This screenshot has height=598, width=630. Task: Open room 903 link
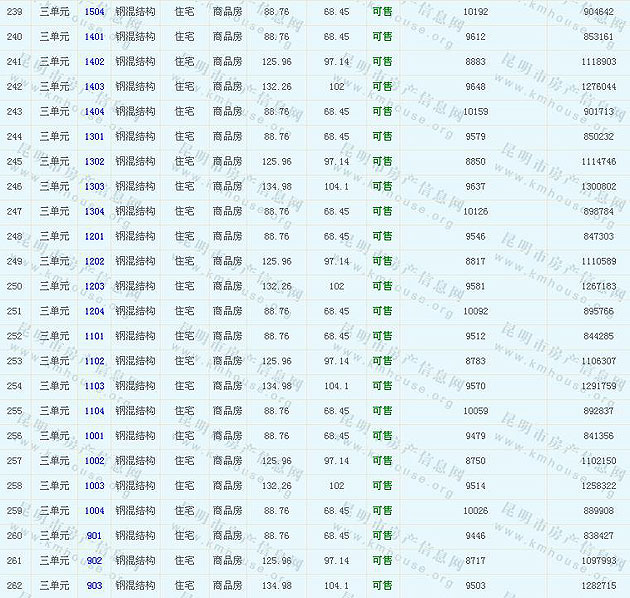pos(94,585)
